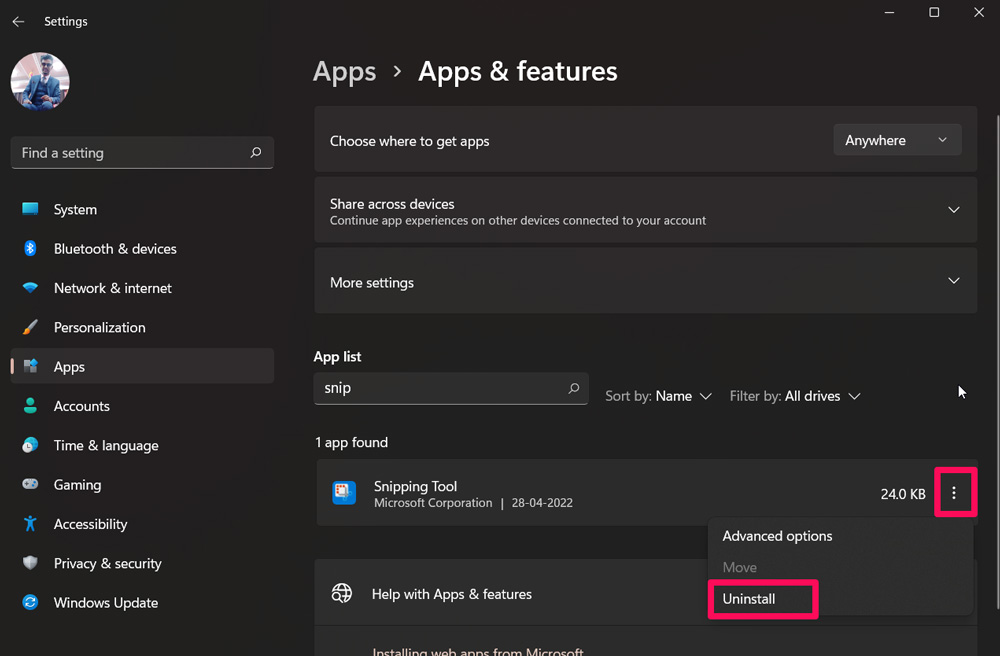Click the search magnifier in app list
Image resolution: width=1000 pixels, height=656 pixels.
(x=574, y=388)
